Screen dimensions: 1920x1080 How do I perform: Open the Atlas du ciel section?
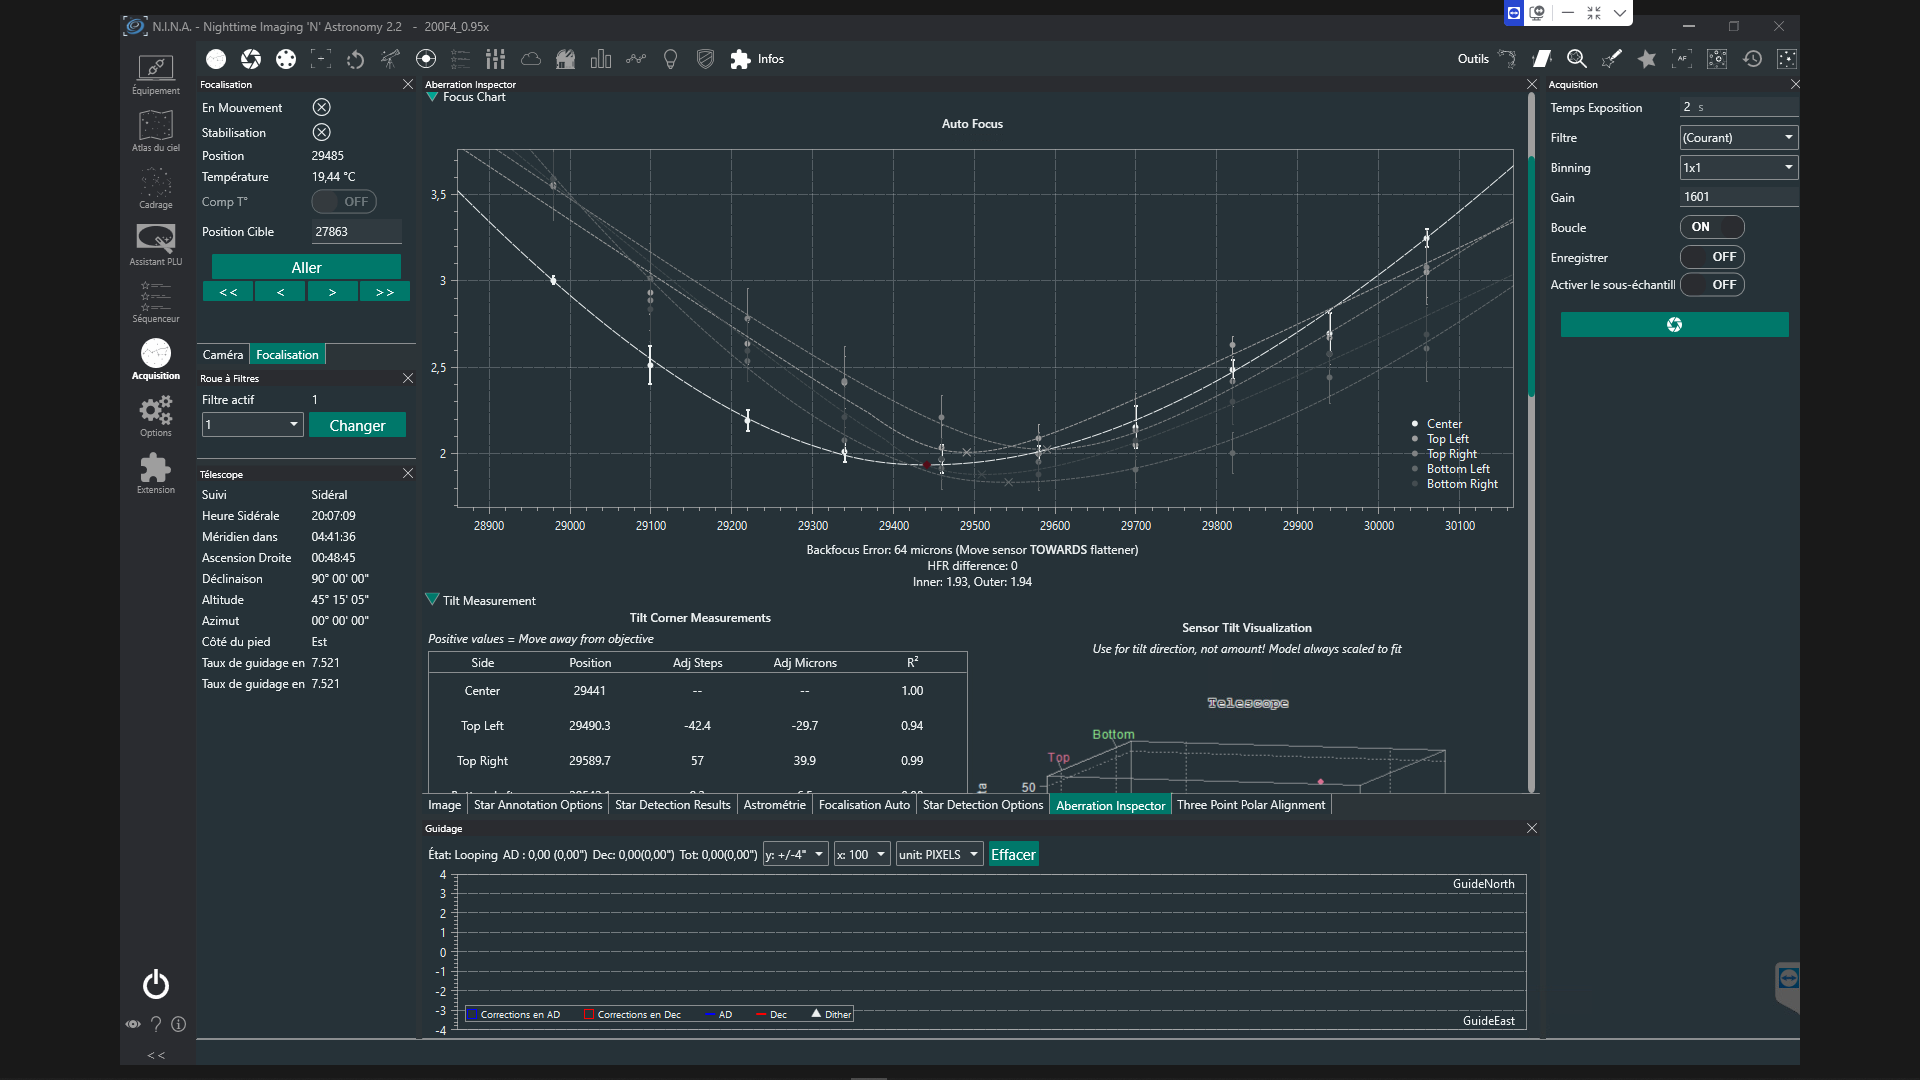[x=155, y=131]
